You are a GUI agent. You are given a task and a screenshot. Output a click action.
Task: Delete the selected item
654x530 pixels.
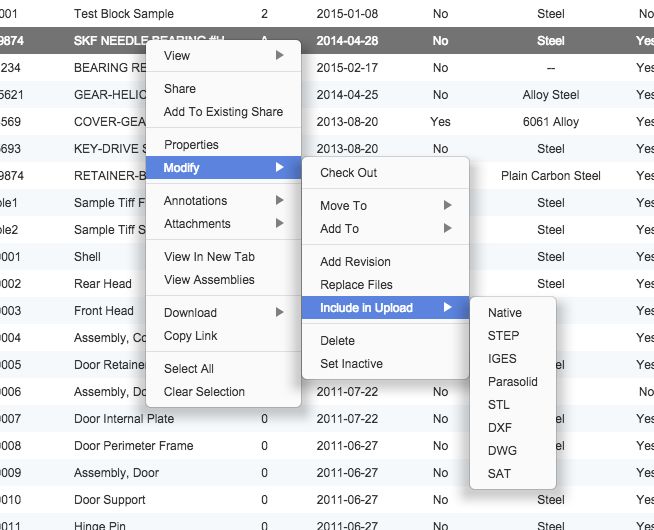[x=337, y=341]
